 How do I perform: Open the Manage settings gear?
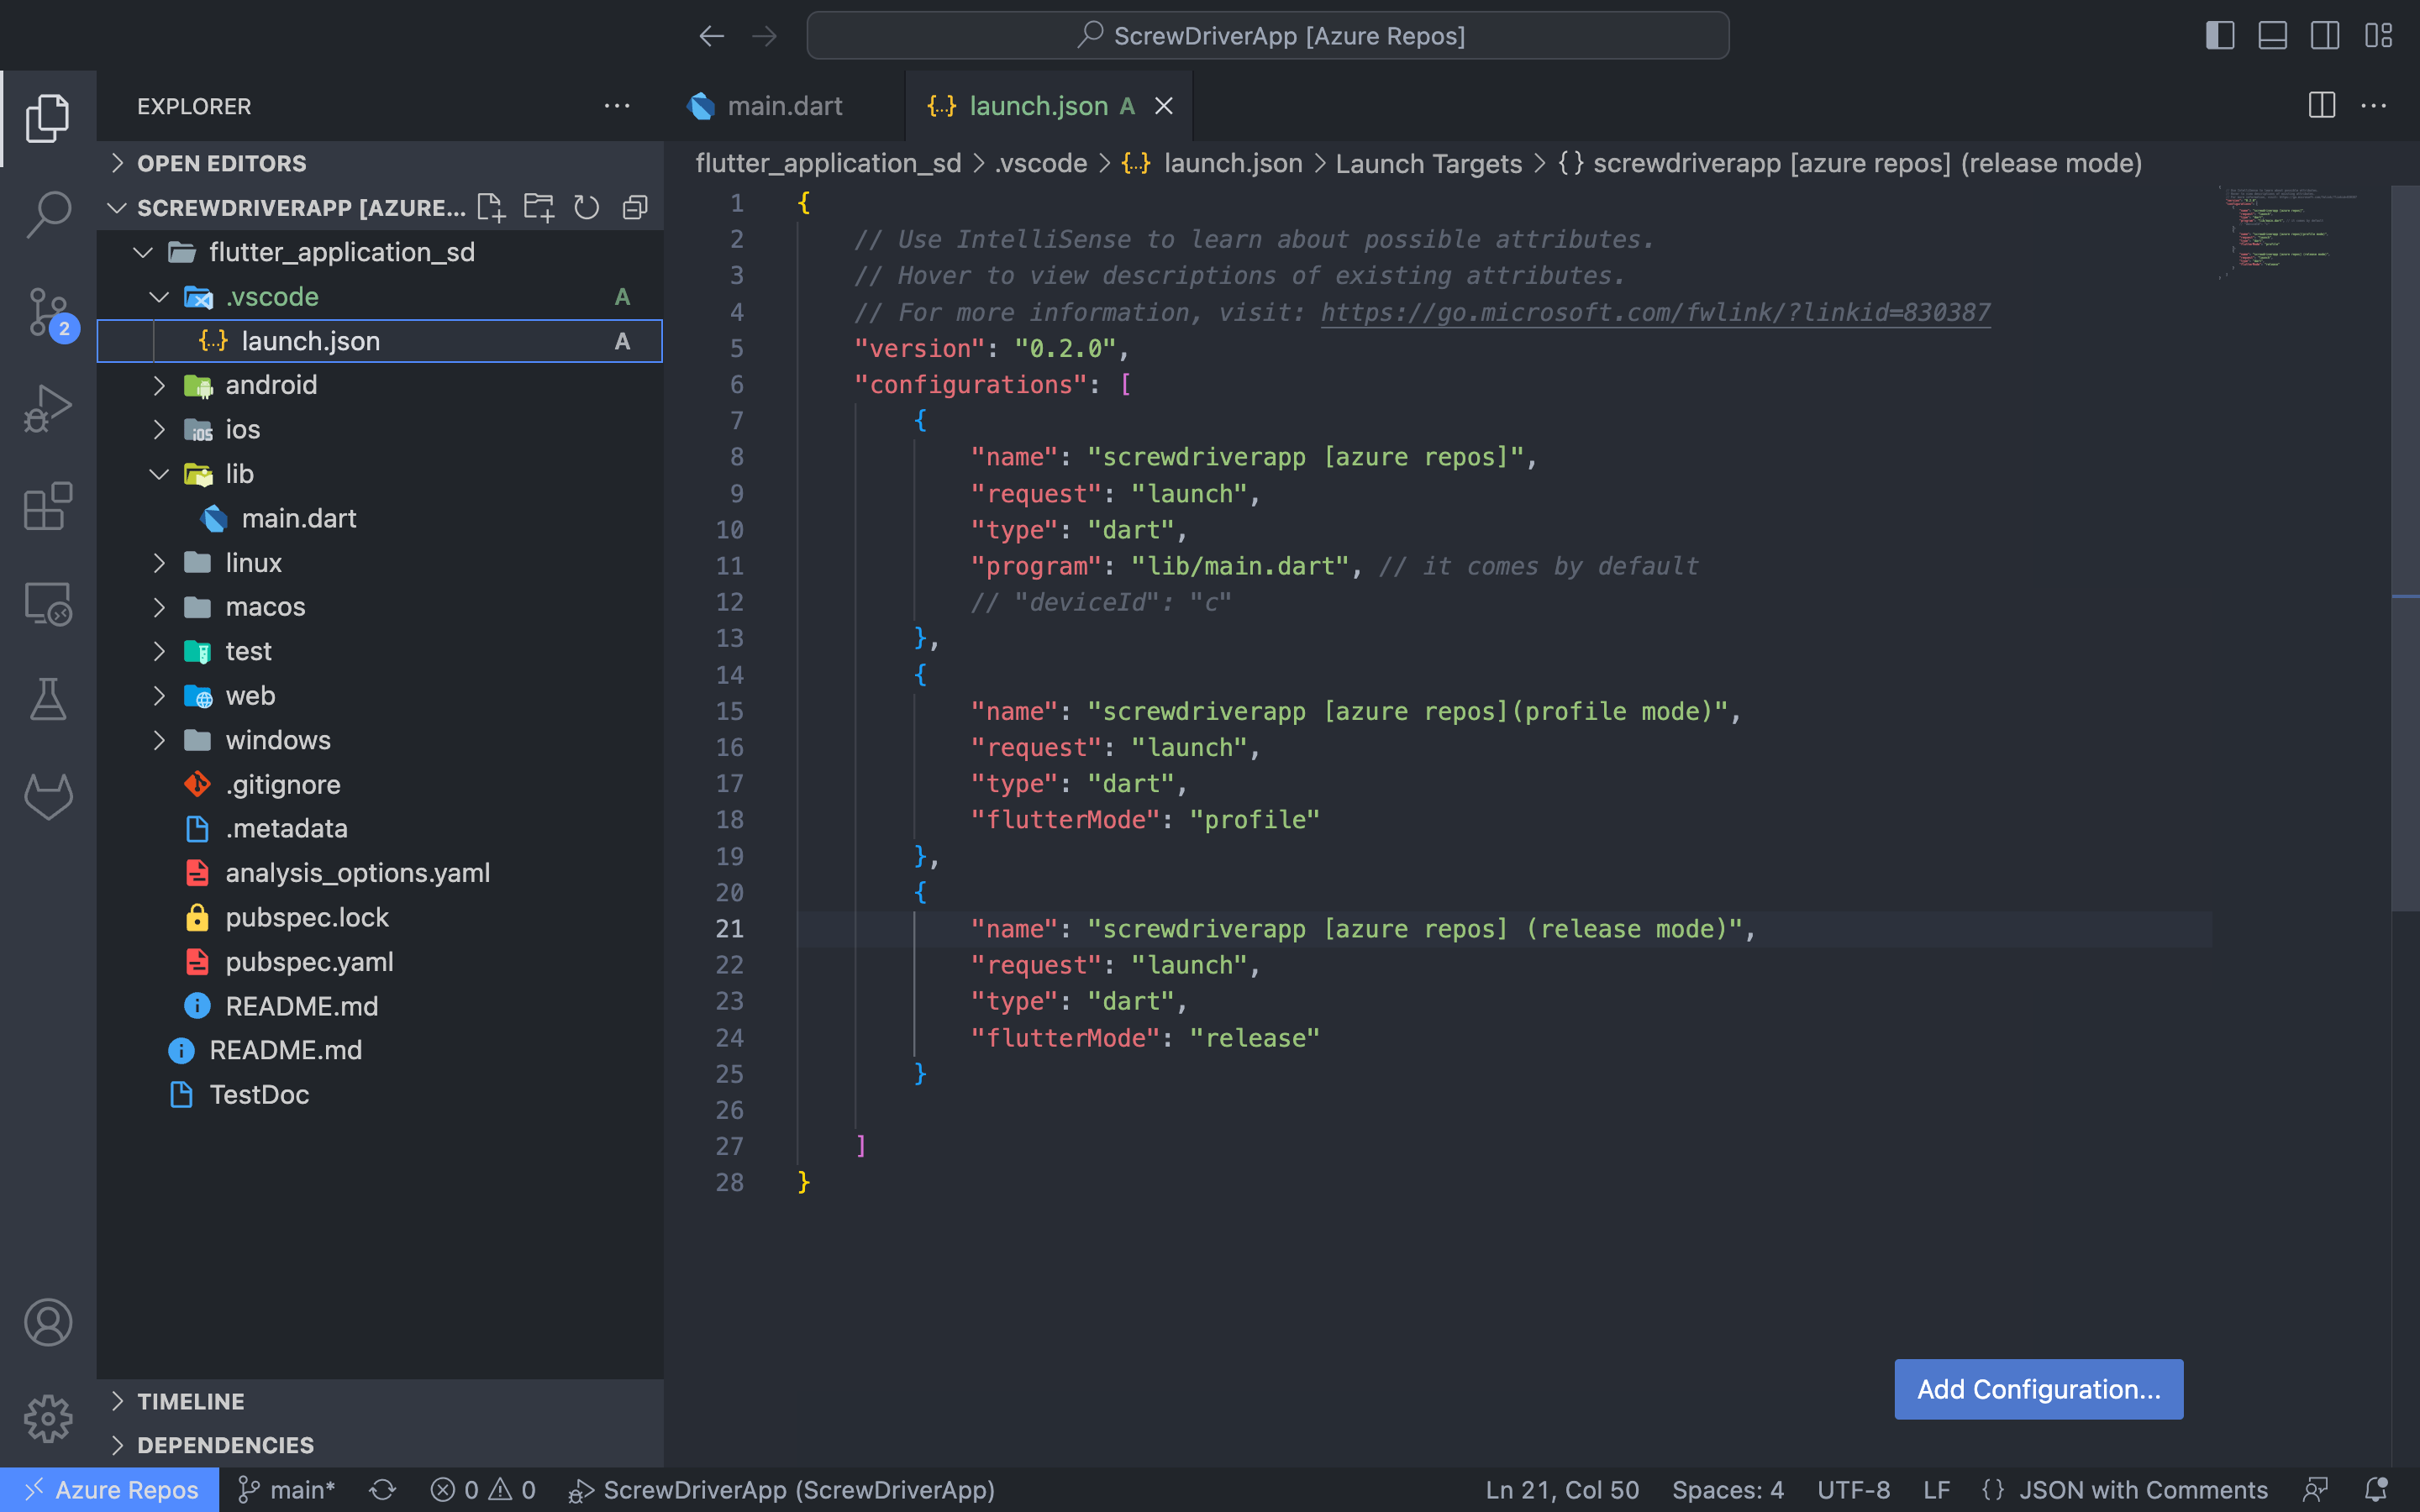(47, 1418)
